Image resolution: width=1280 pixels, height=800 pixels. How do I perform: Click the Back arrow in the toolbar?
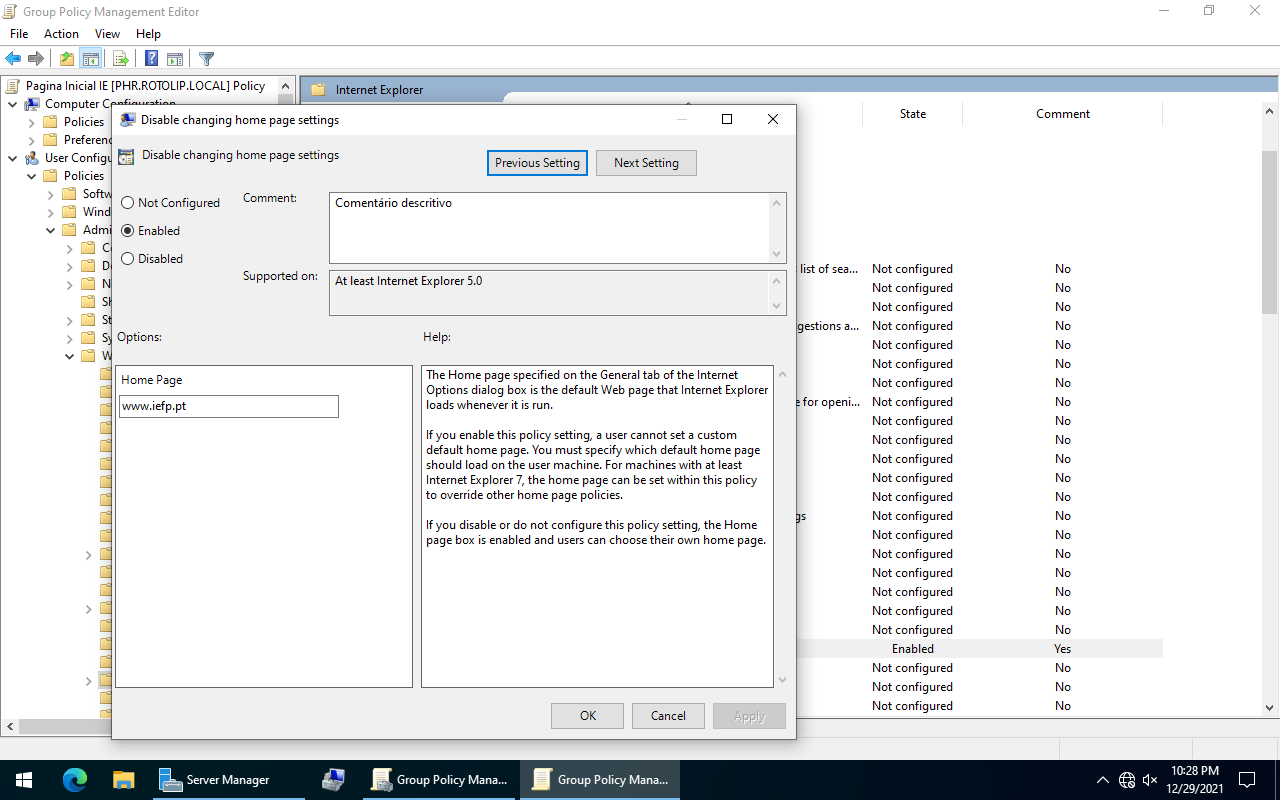coord(13,59)
